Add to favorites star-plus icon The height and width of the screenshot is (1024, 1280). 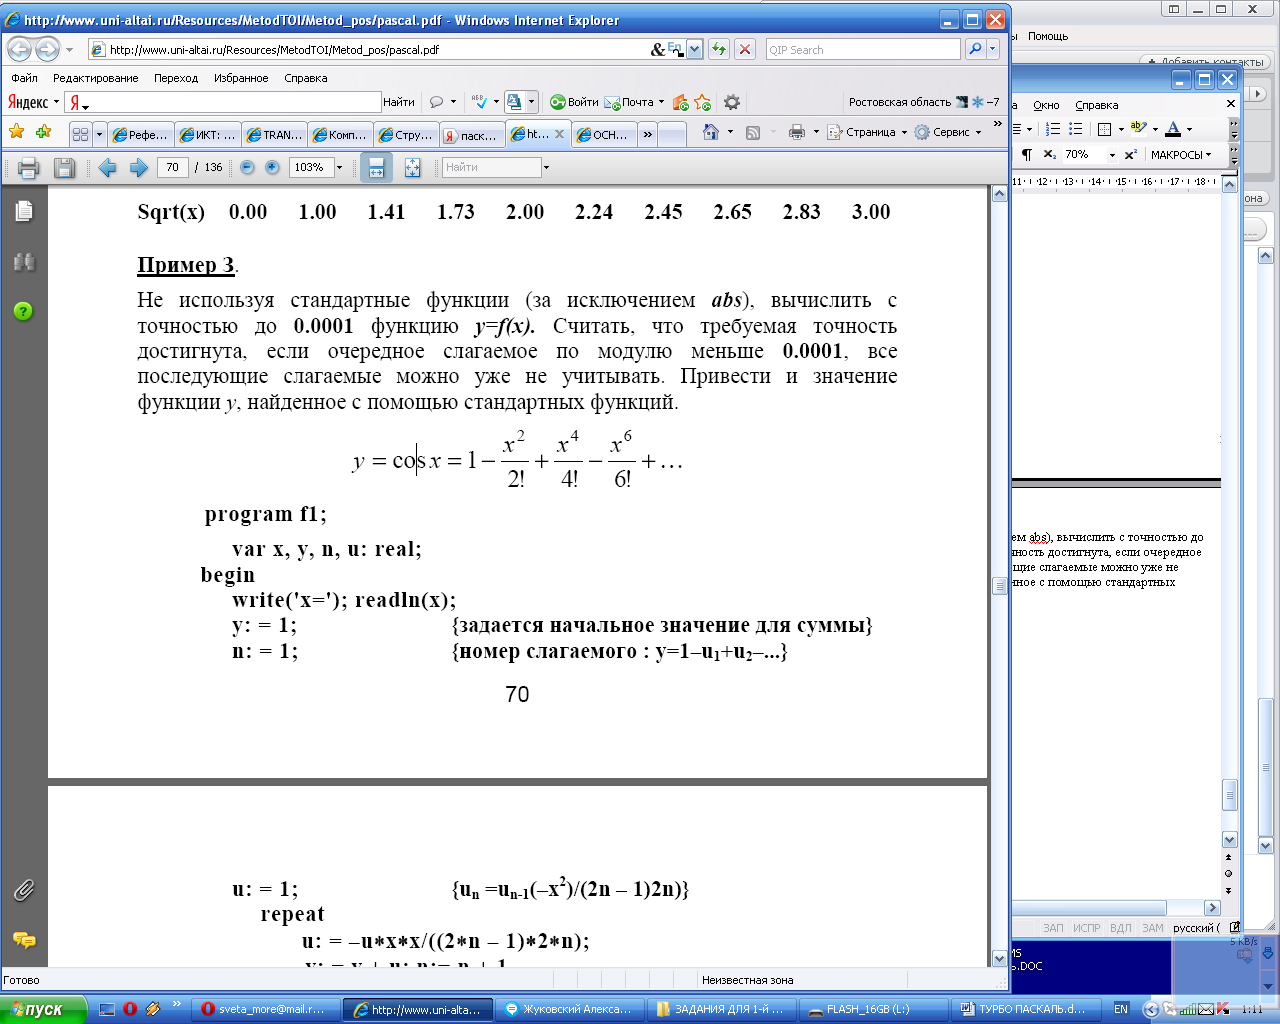coord(43,132)
